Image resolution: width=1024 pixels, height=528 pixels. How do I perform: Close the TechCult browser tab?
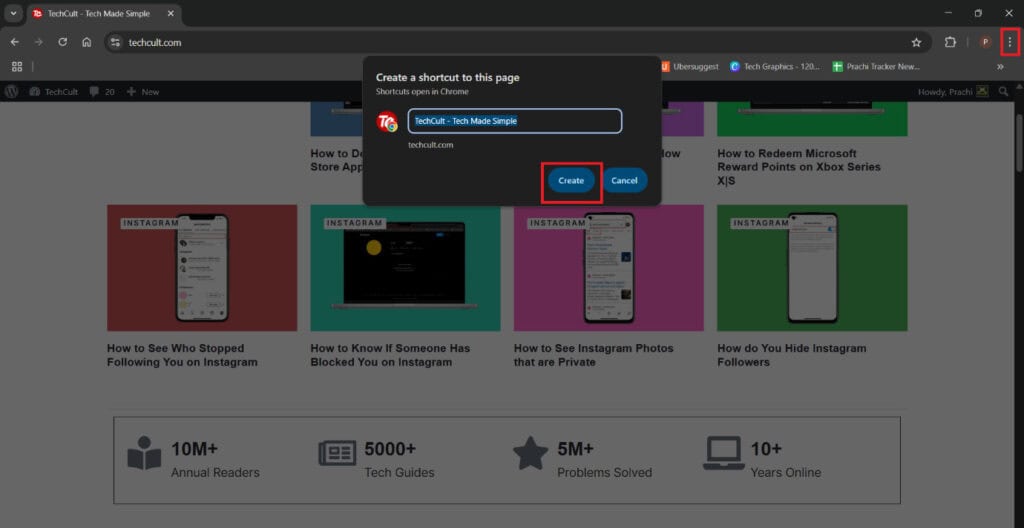tap(170, 14)
